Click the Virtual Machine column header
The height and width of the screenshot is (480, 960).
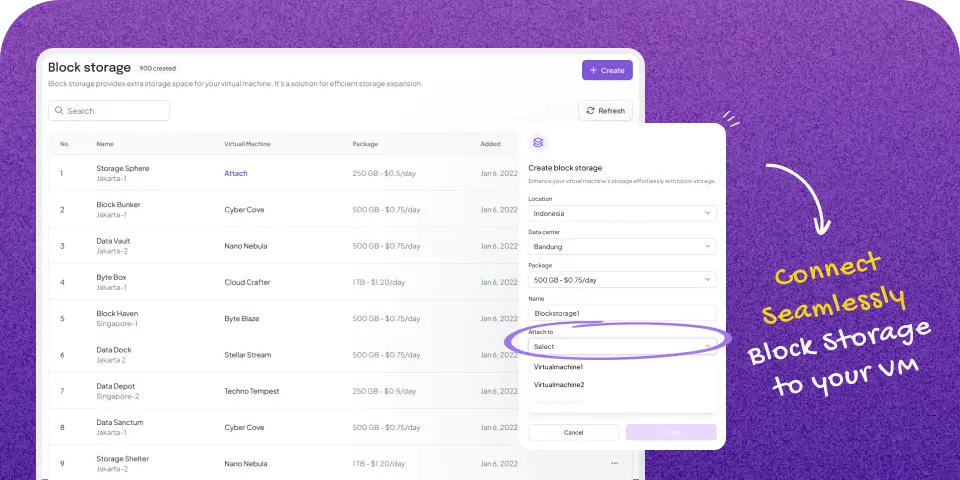pyautogui.click(x=247, y=144)
